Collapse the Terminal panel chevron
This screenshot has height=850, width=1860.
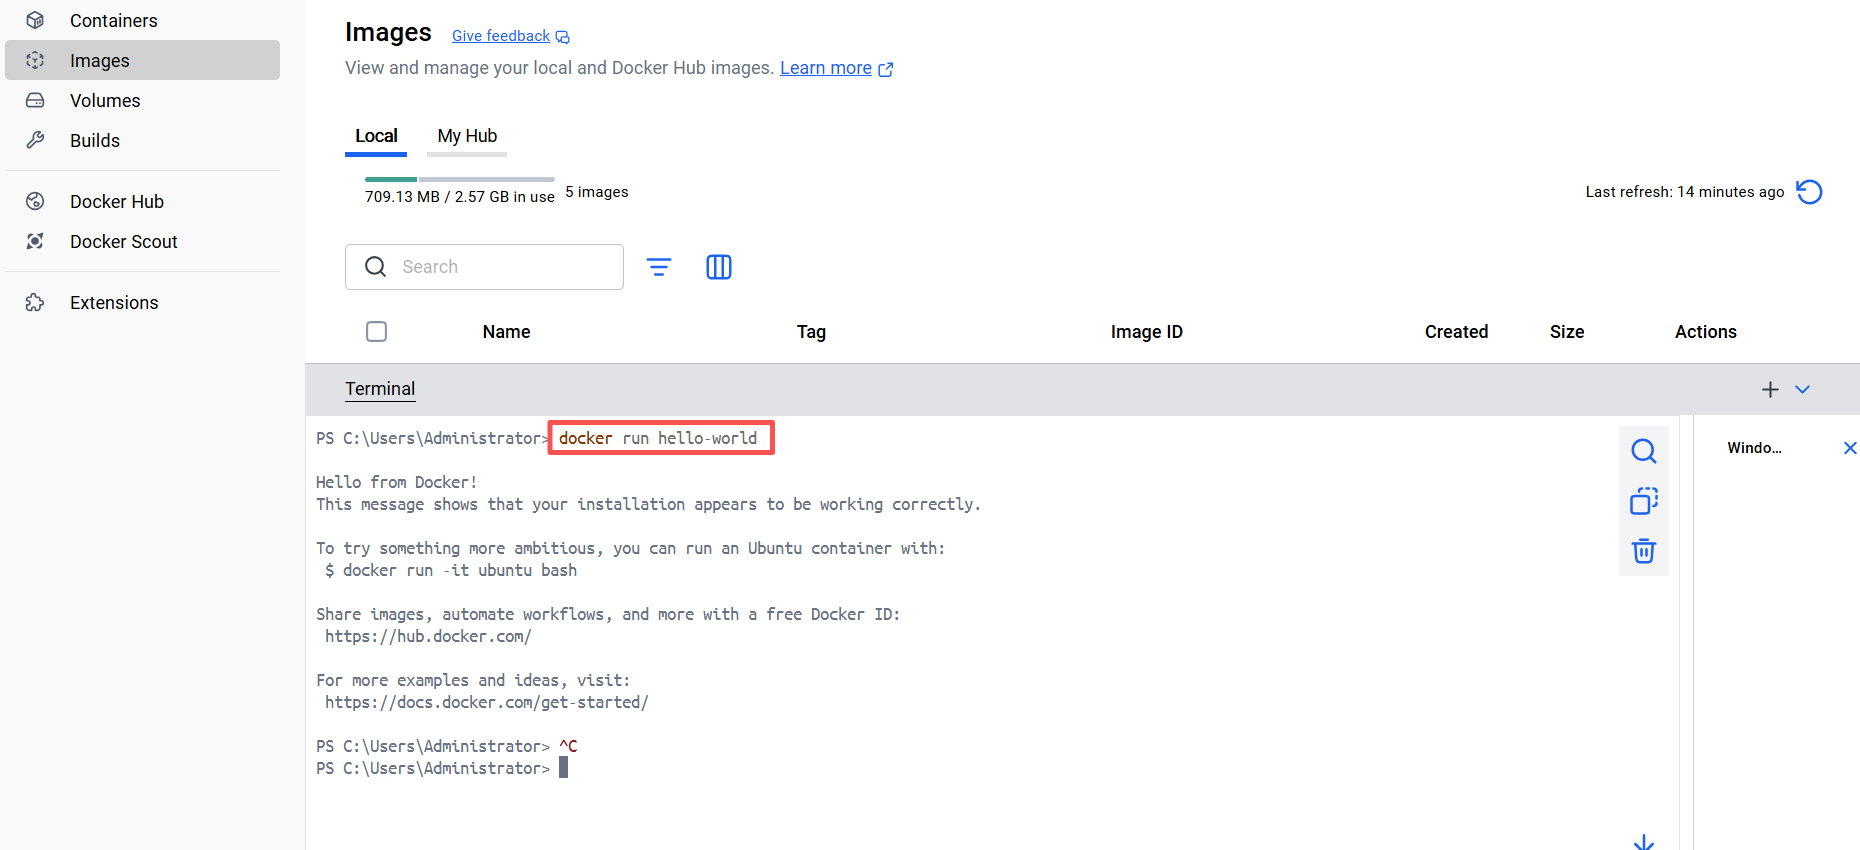point(1802,389)
